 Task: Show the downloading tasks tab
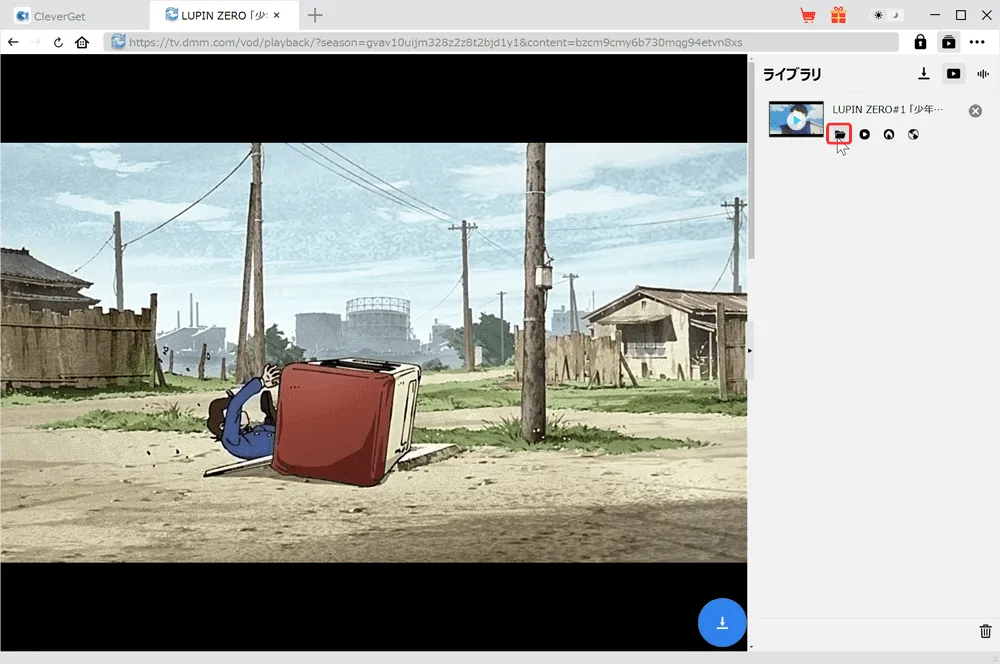[923, 74]
